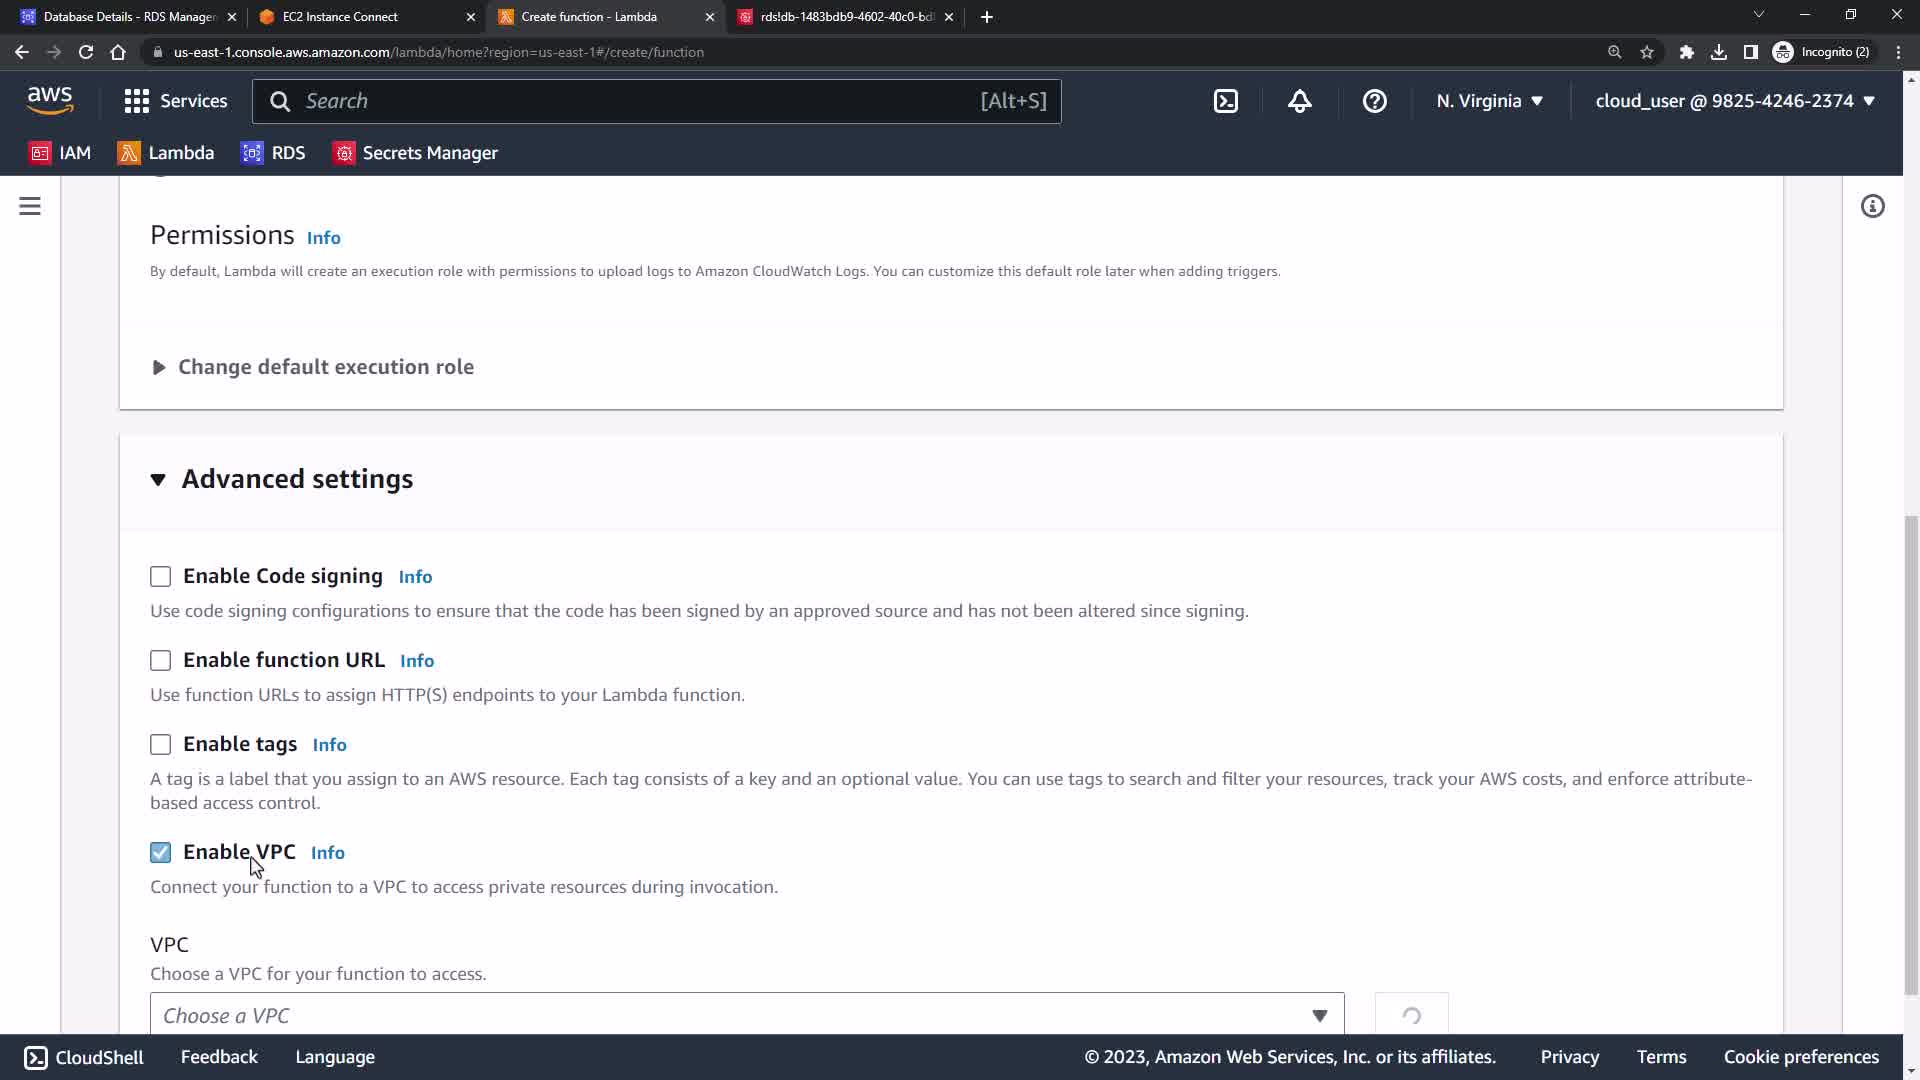Click the help question mark icon
This screenshot has width=1920, height=1080.
1374,101
